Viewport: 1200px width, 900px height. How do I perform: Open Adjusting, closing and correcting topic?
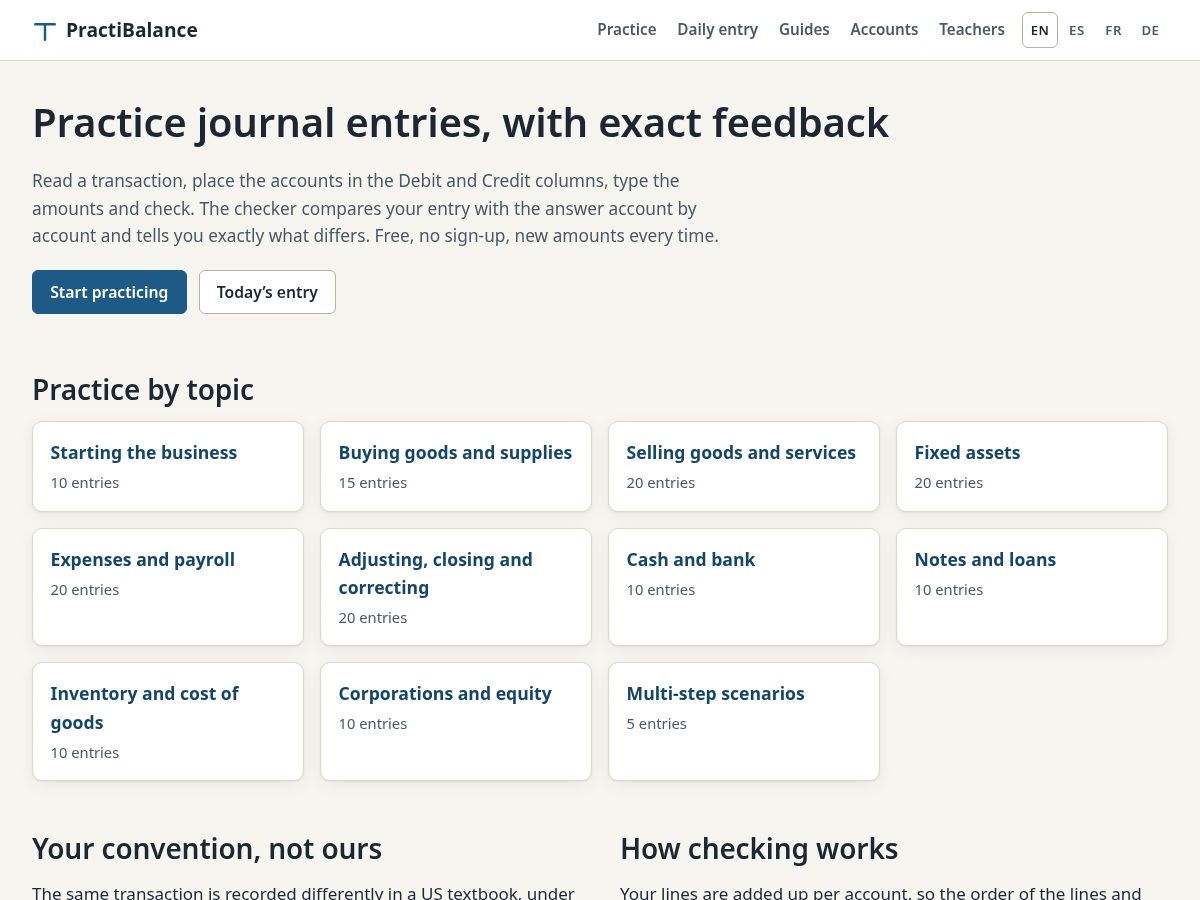click(x=456, y=587)
